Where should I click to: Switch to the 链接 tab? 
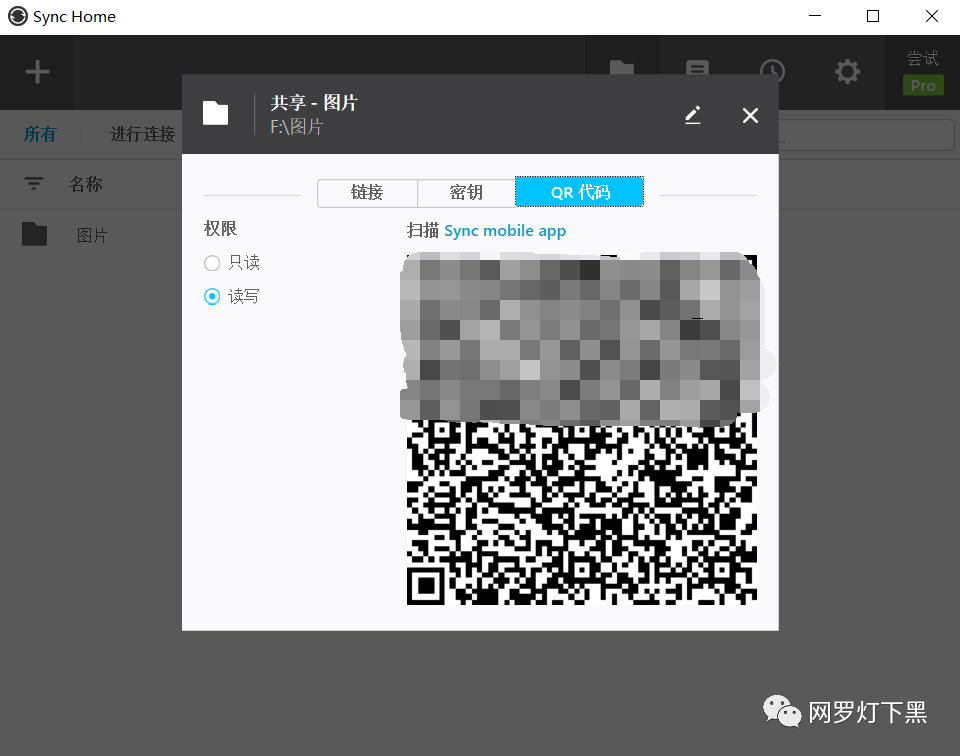coord(367,193)
